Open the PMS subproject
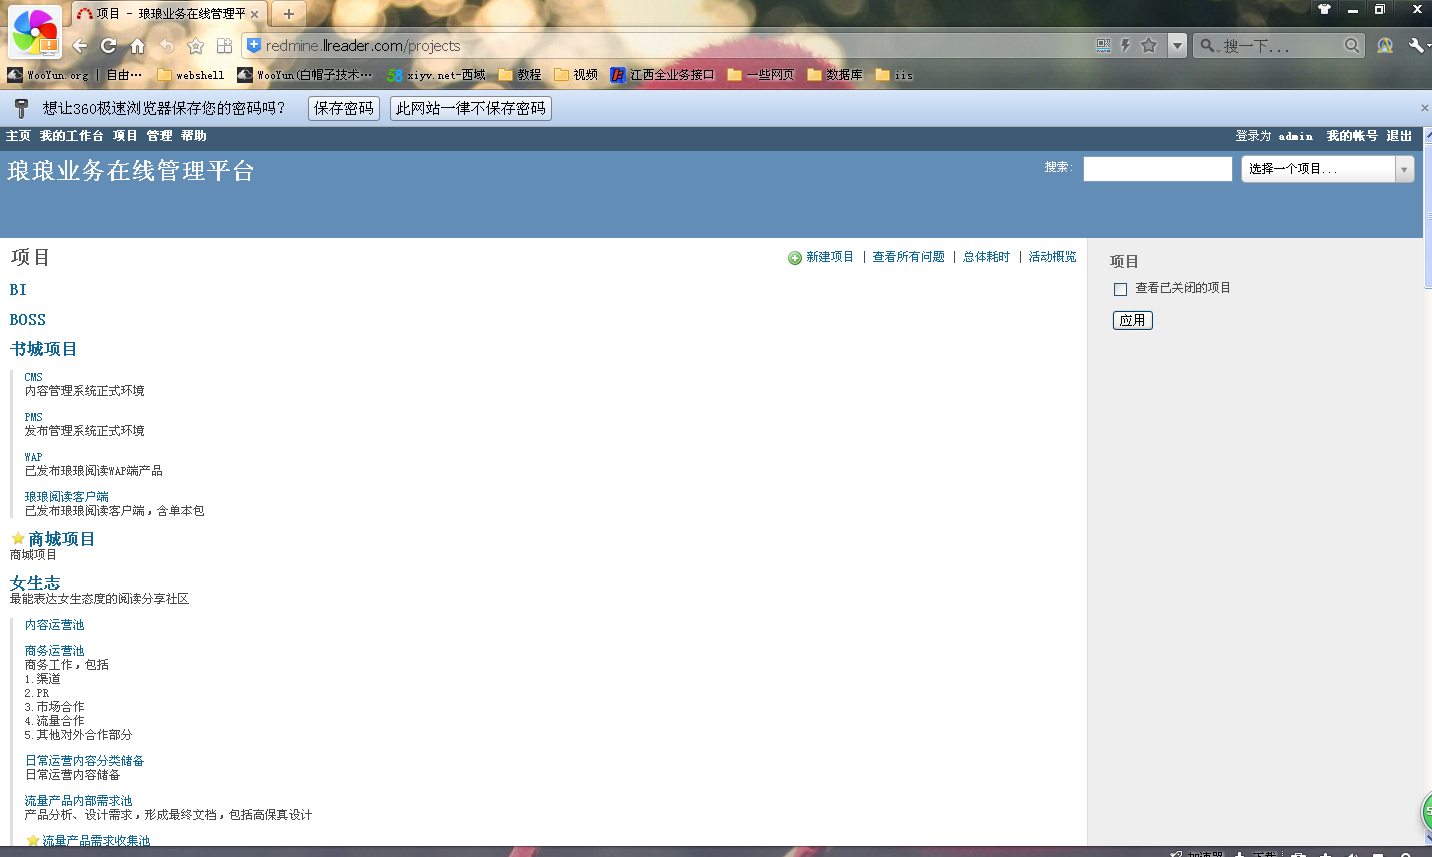The image size is (1432, 857). 34,417
